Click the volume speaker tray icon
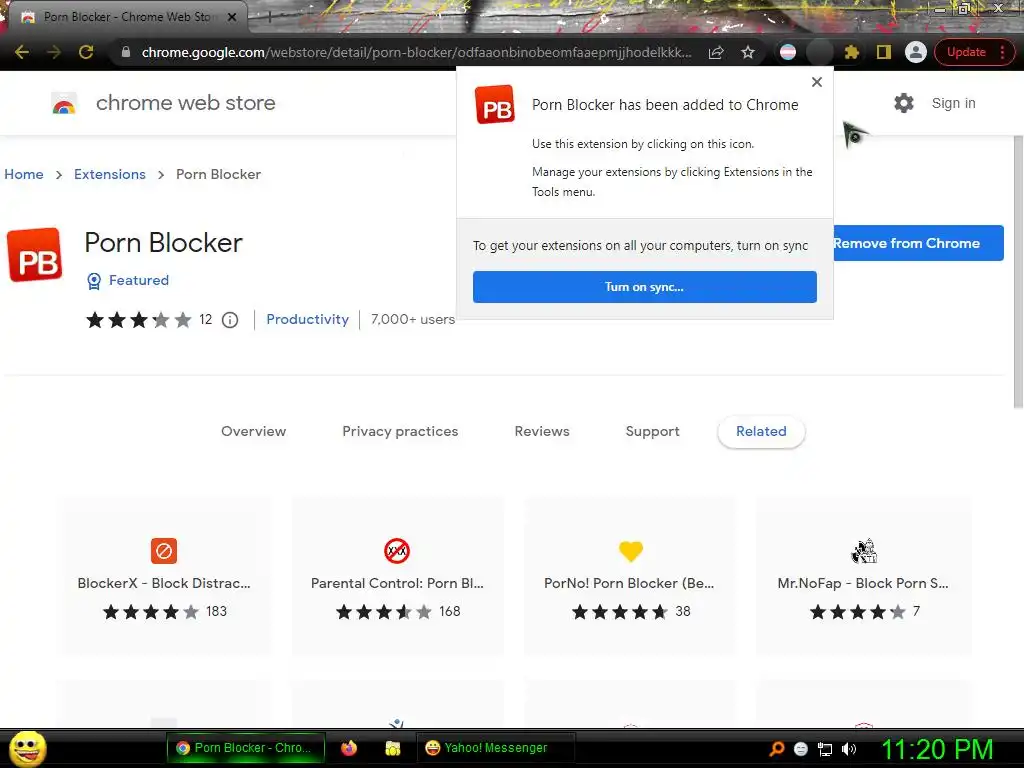Viewport: 1024px width, 768px height. 849,749
